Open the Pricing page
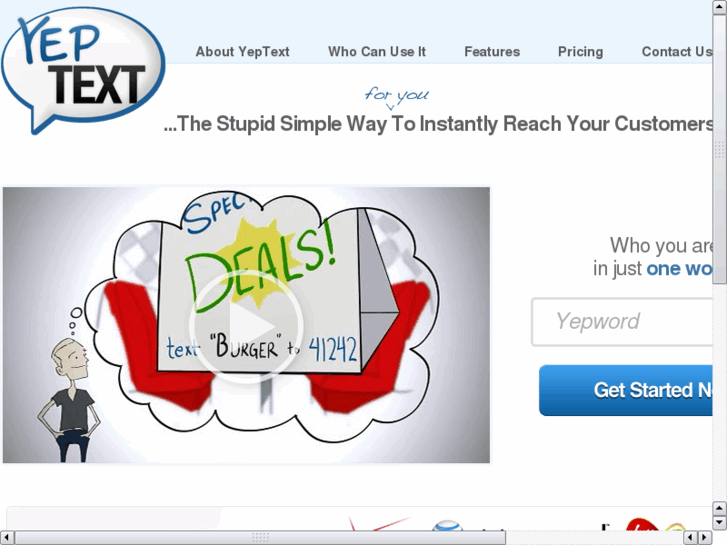Viewport: 727px width, 545px height. pos(580,51)
